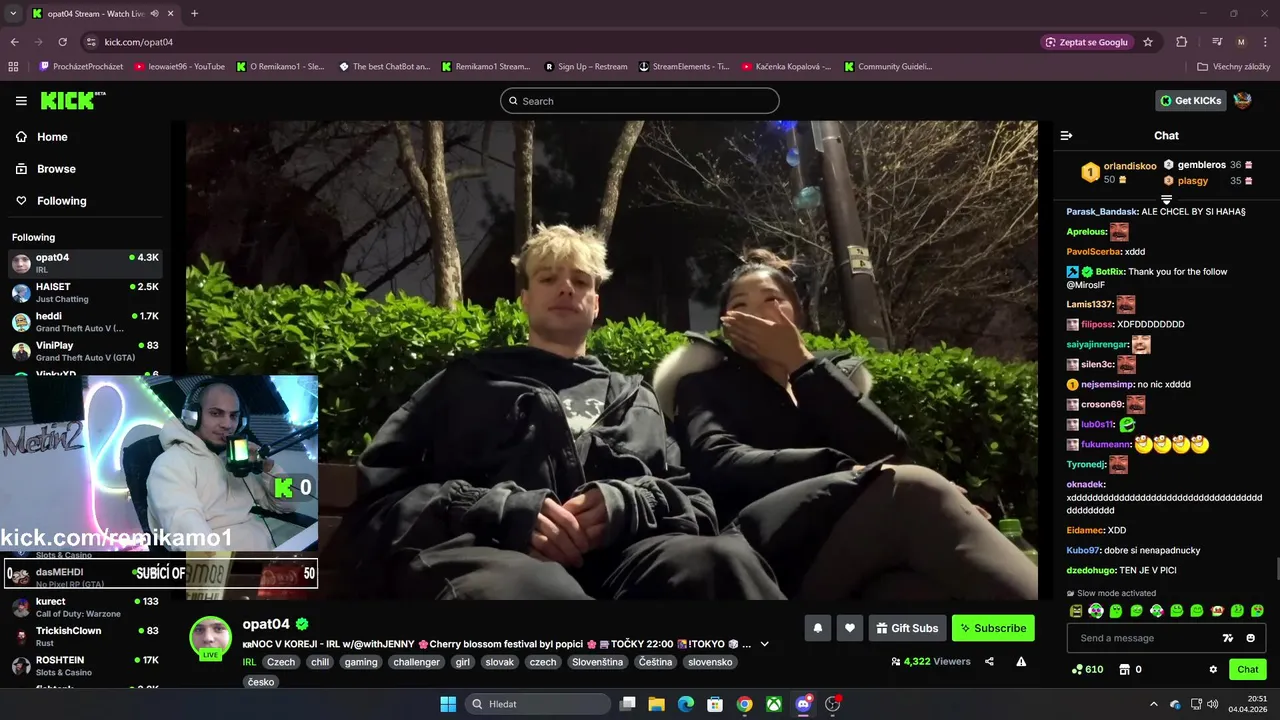Open the Chrome tab search dropdown

[x=13, y=13]
